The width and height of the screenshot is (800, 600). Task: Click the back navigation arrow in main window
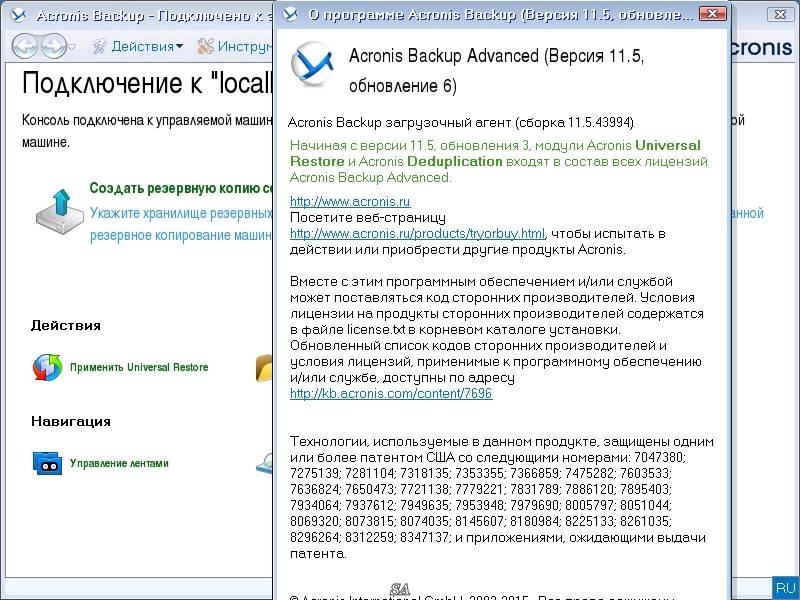coord(24,46)
